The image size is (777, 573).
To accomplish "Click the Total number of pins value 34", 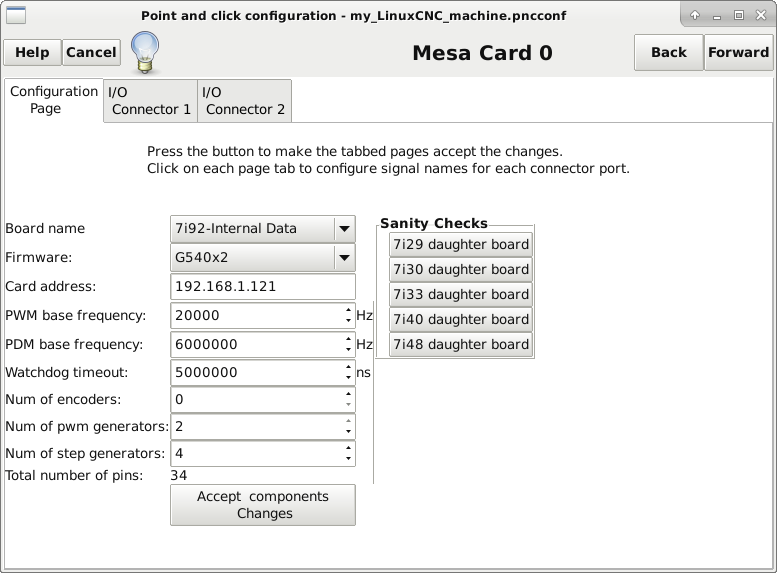I will pos(179,476).
